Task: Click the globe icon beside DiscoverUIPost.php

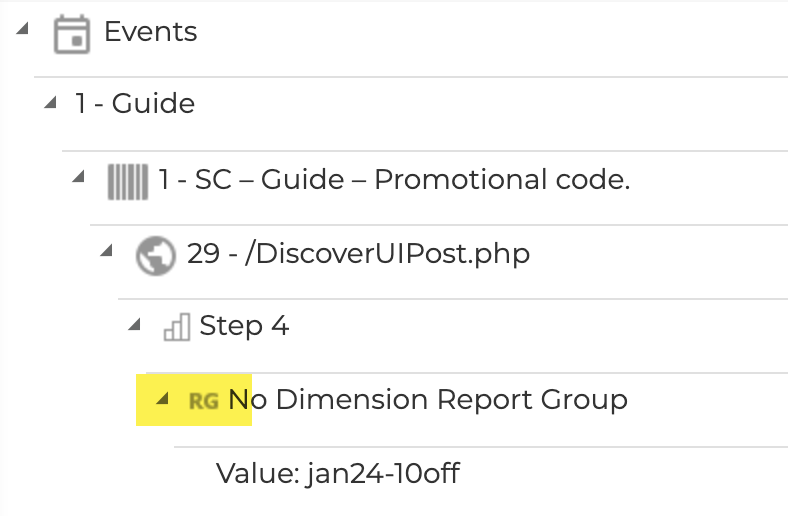Action: pyautogui.click(x=155, y=255)
